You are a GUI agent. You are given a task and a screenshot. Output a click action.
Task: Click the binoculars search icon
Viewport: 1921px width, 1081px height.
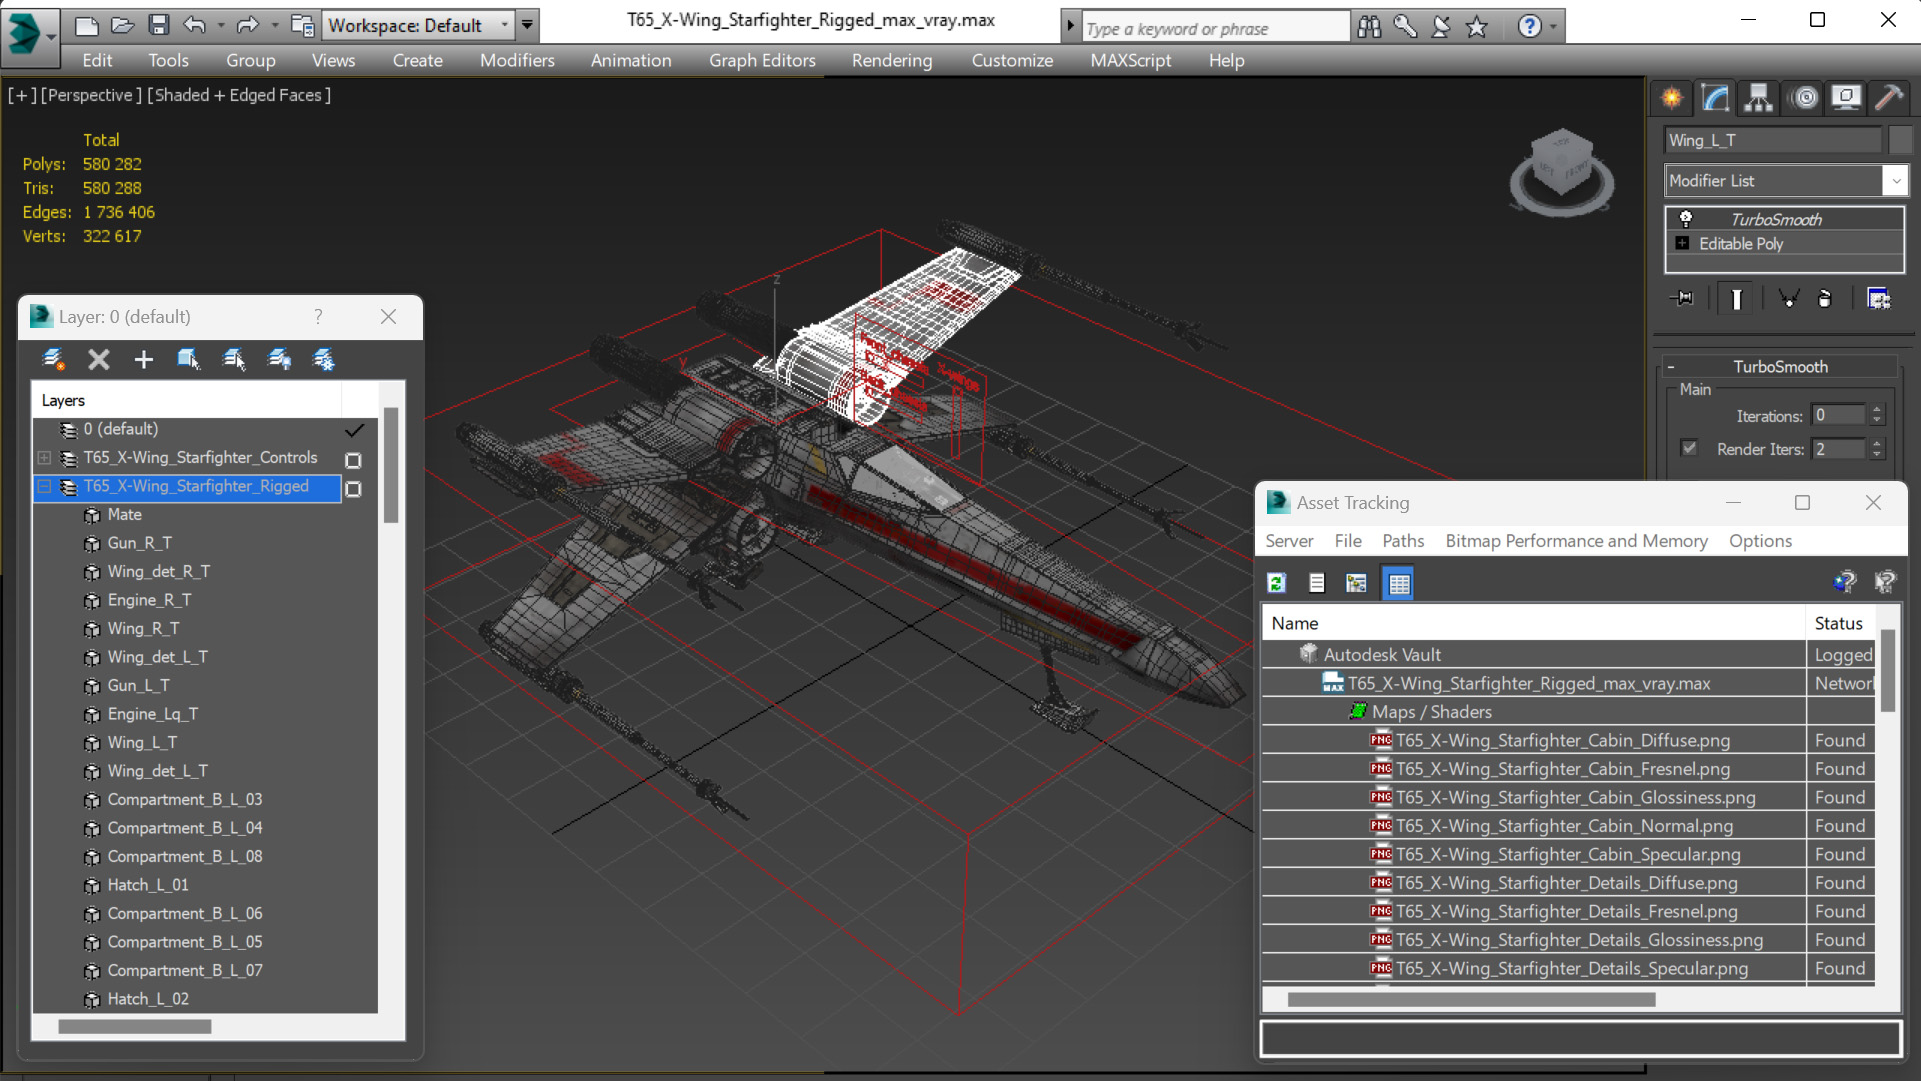(x=1369, y=27)
